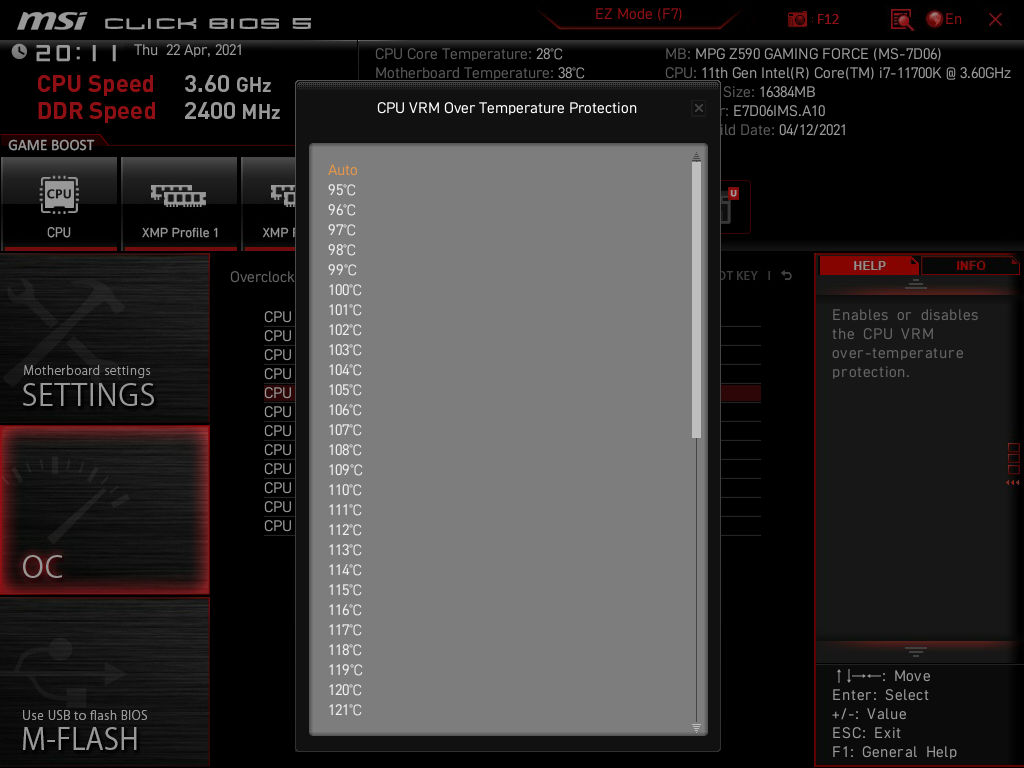Viewport: 1024px width, 768px height.
Task: Select 116°C in the list
Action: [x=344, y=610]
